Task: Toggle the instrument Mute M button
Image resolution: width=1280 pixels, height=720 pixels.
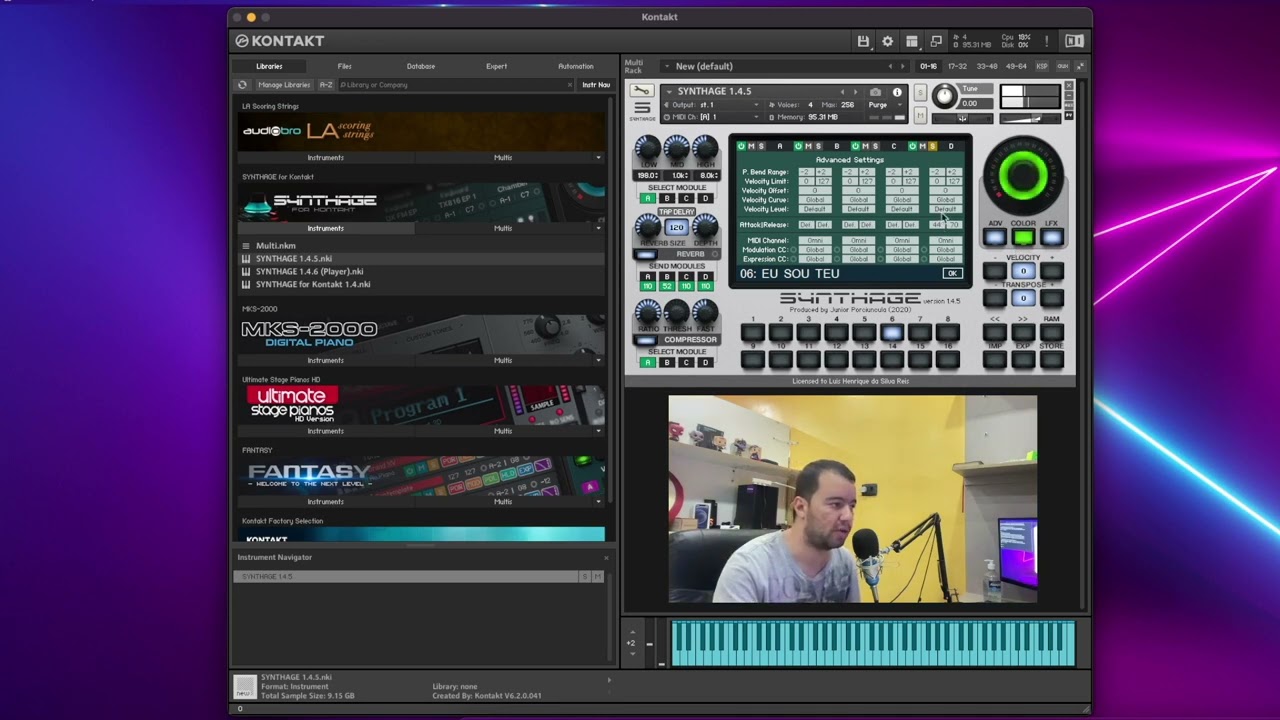Action: point(921,115)
